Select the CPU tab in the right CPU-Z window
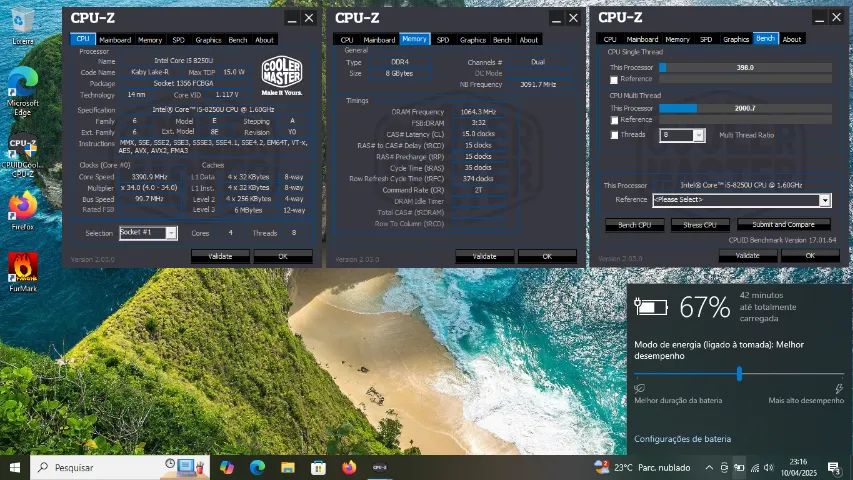 point(610,39)
